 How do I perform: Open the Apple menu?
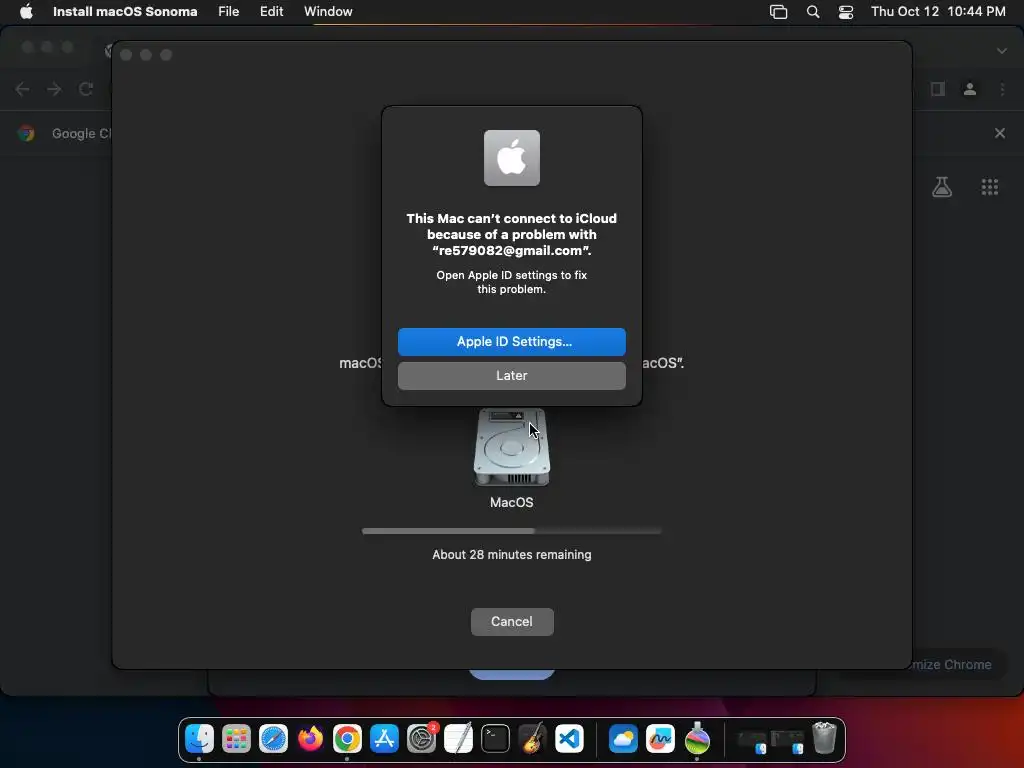click(x=26, y=11)
